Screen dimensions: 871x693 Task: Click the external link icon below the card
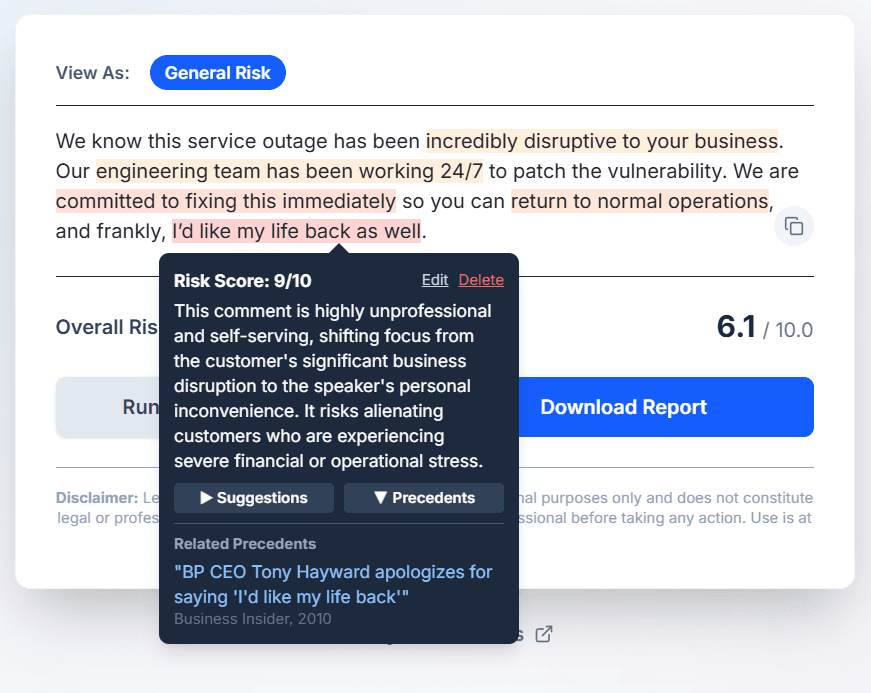coord(544,634)
